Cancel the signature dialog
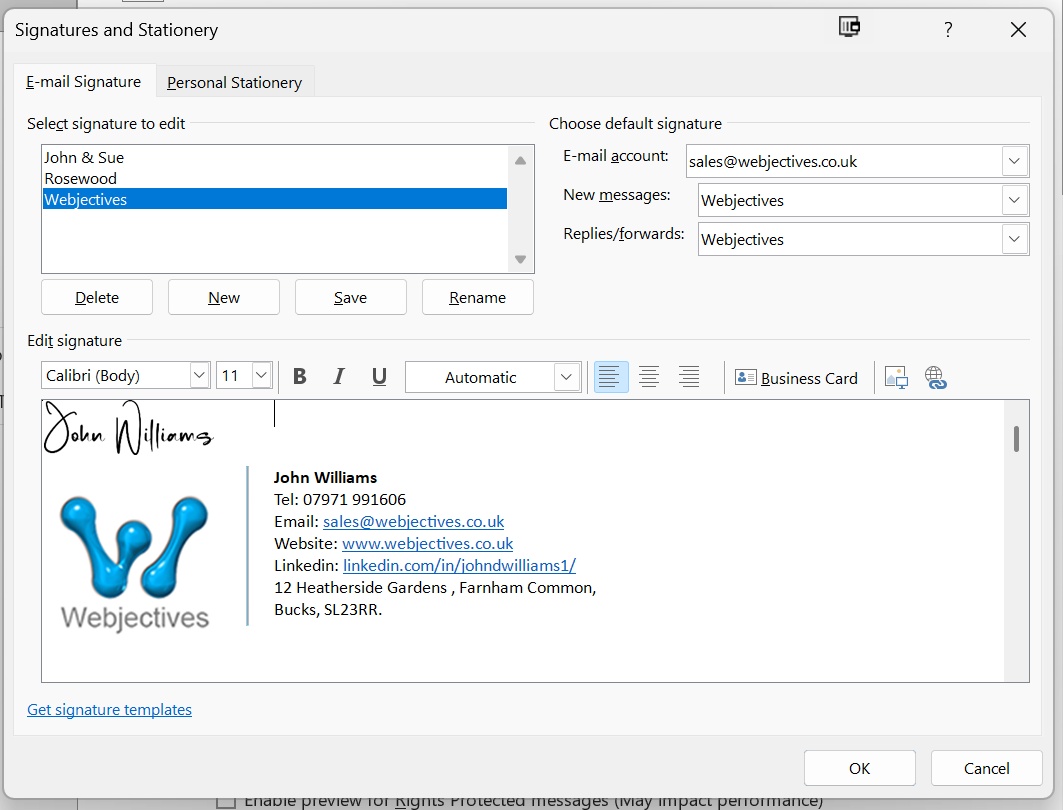Viewport: 1063px width, 810px height. pyautogui.click(x=986, y=768)
